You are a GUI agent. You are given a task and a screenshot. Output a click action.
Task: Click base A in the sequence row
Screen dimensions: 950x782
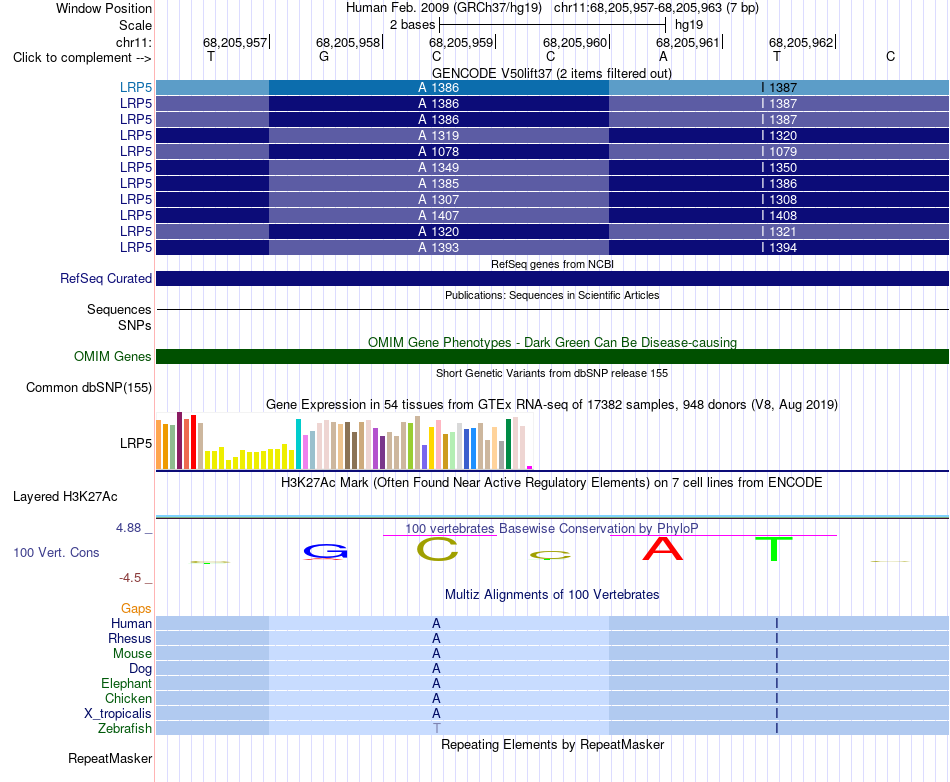click(663, 56)
